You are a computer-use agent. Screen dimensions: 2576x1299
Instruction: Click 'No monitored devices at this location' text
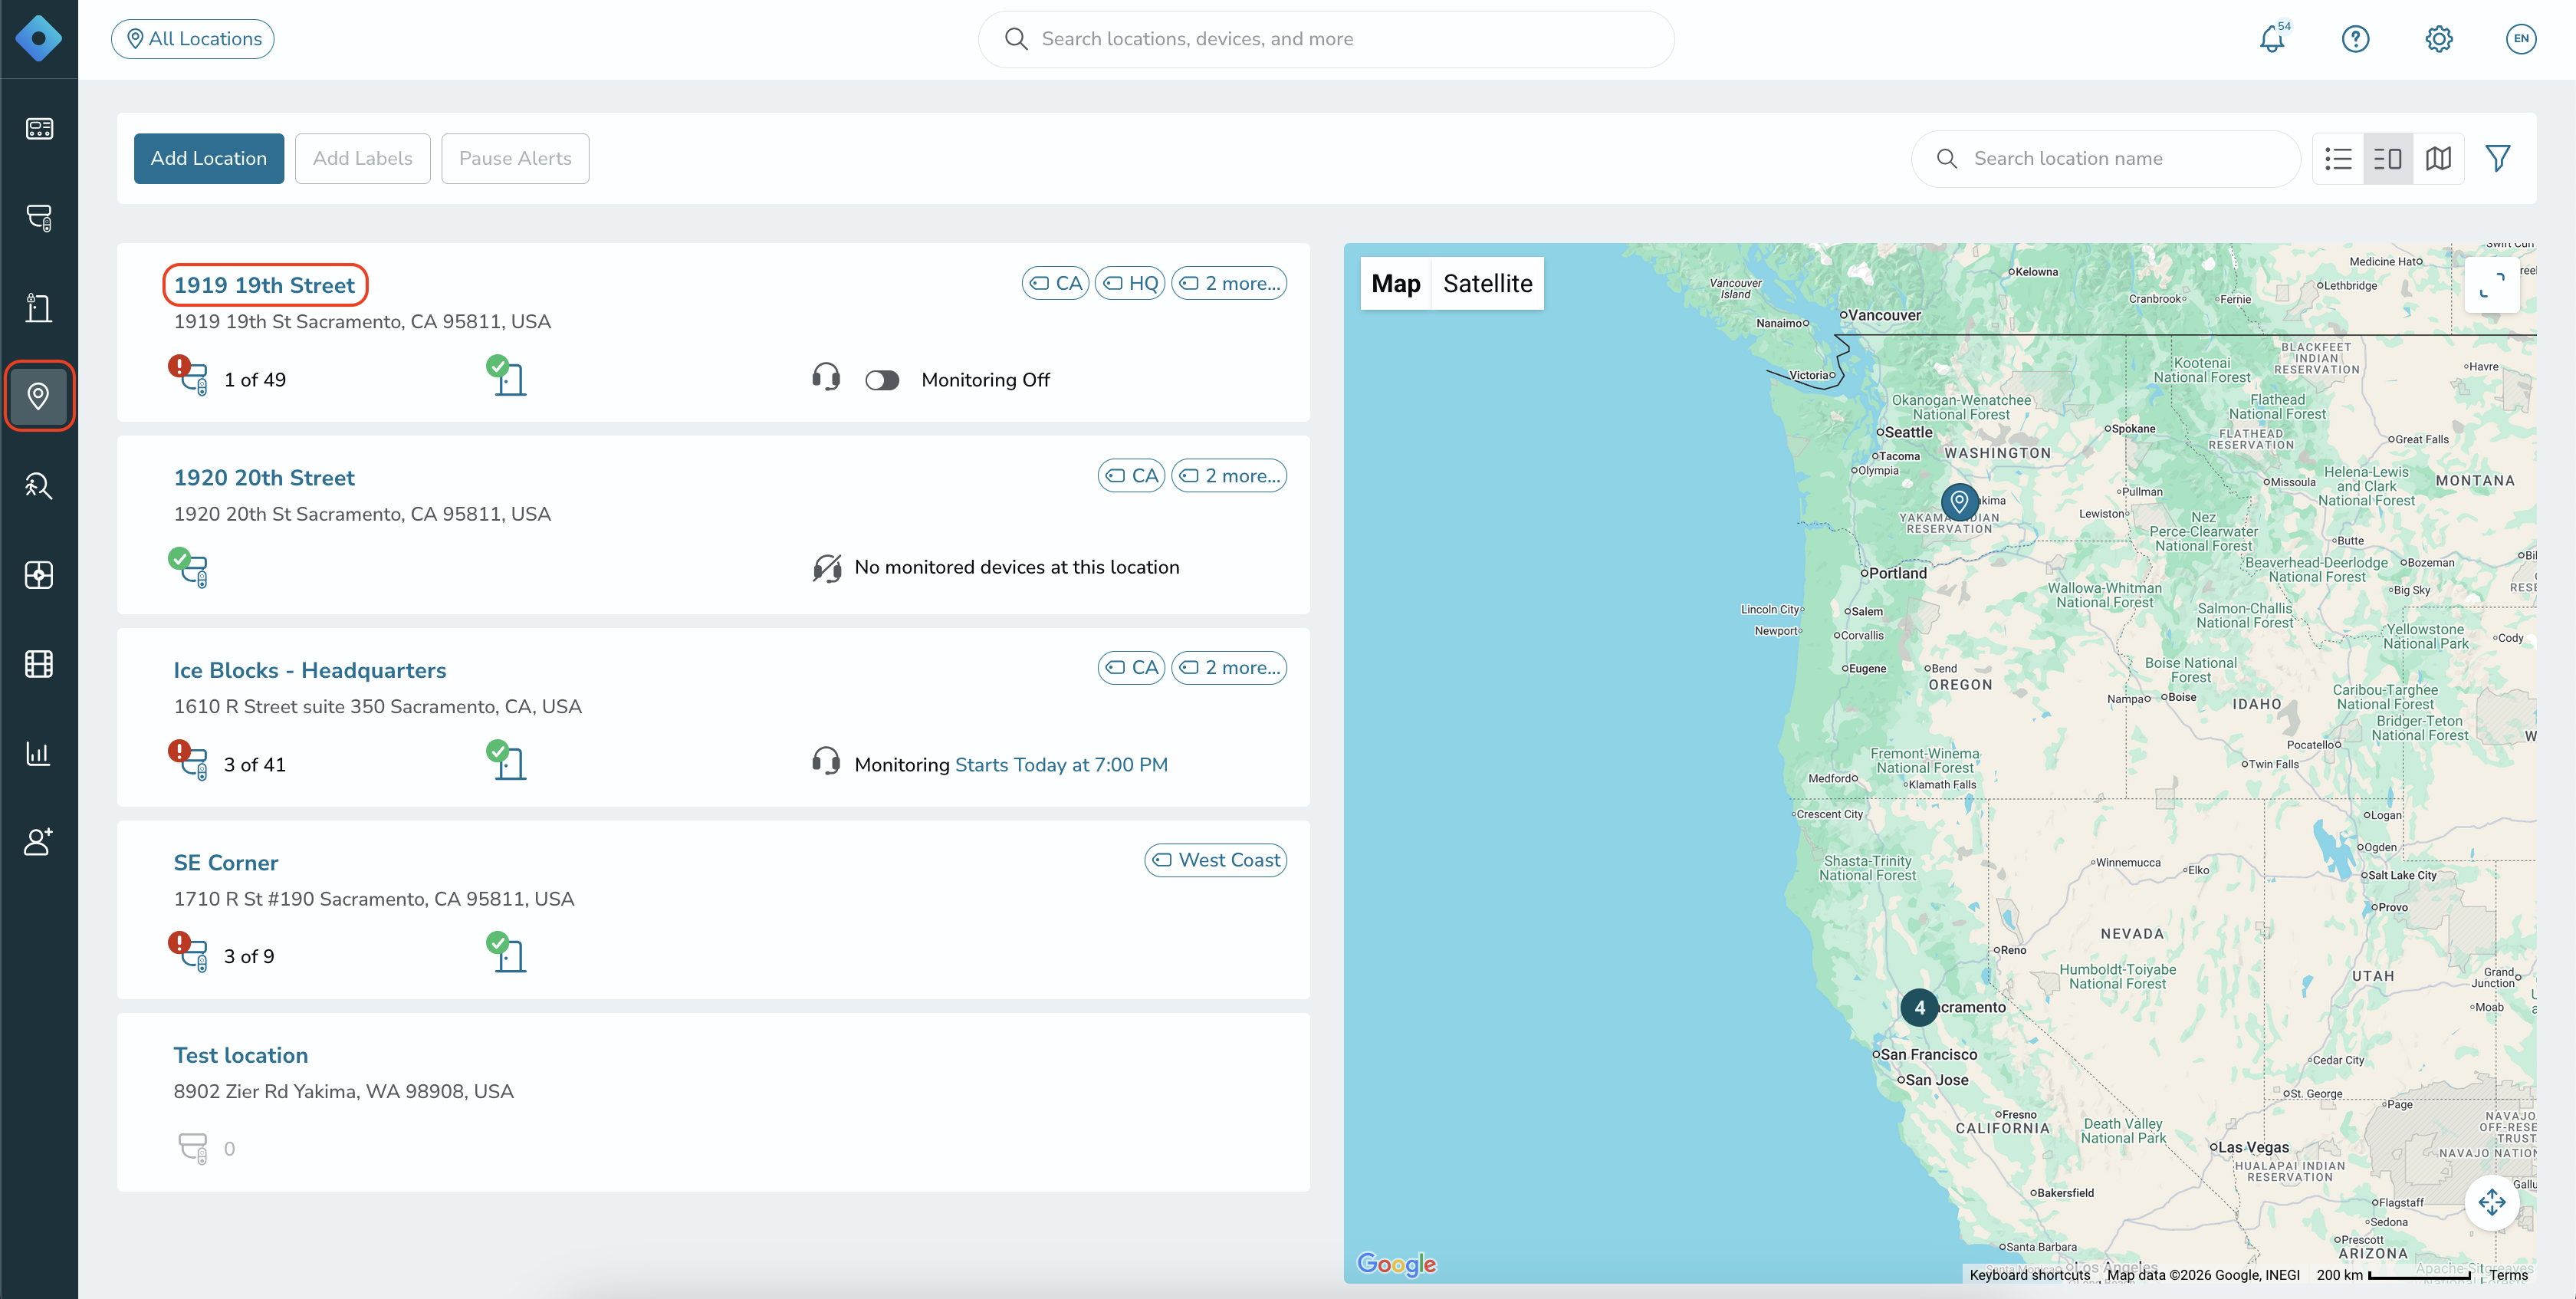[x=1017, y=567]
